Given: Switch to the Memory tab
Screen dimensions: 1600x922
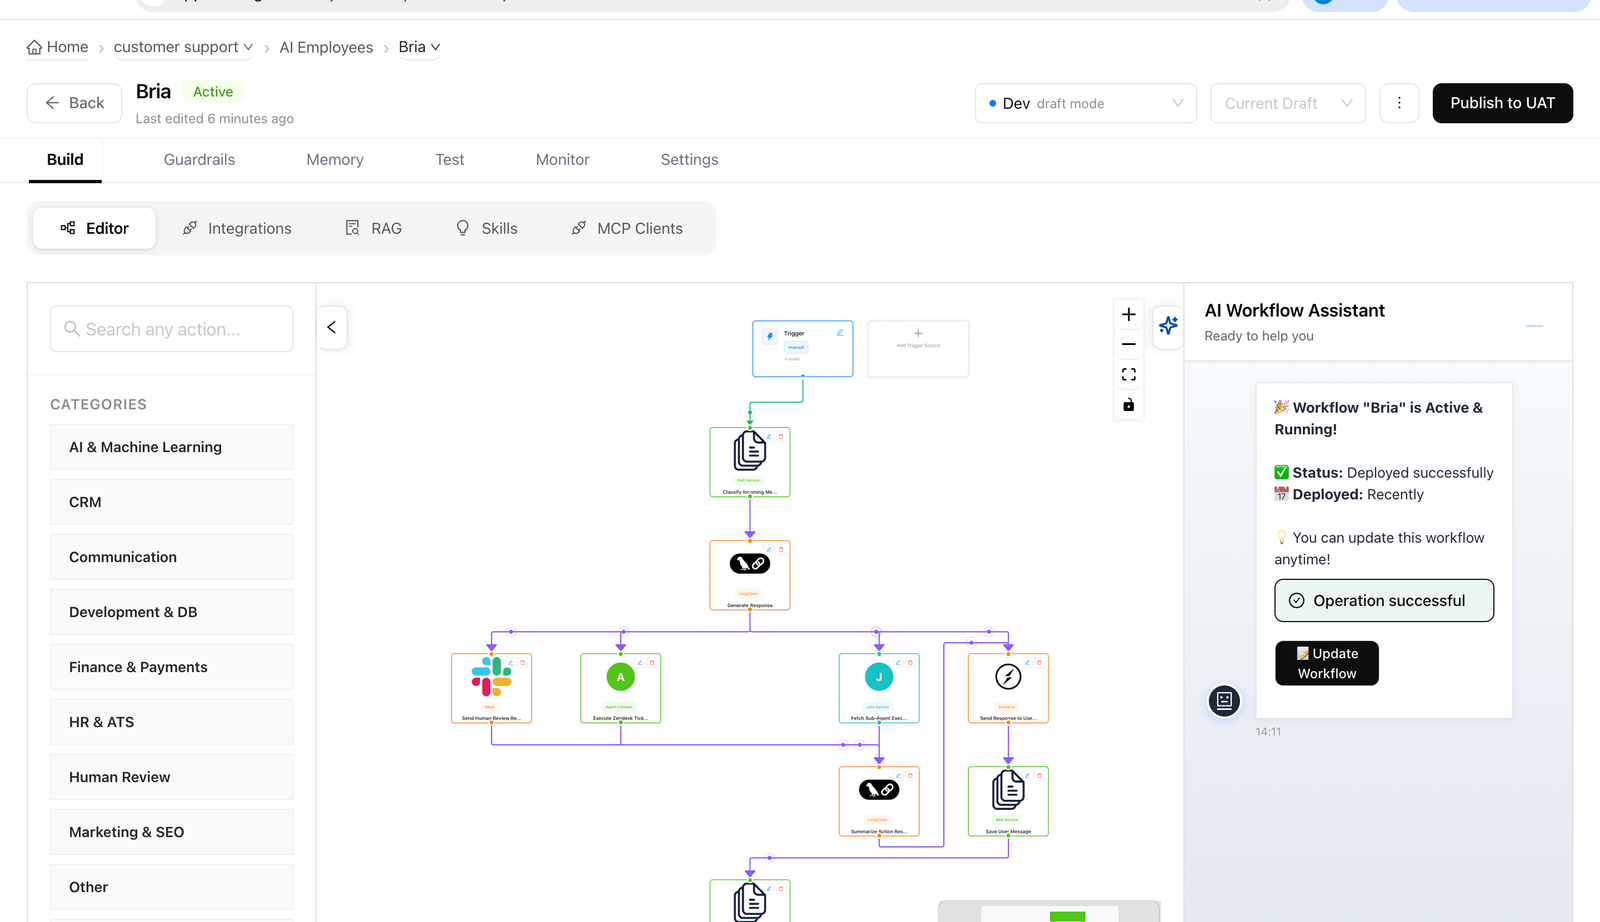Looking at the screenshot, I should [x=335, y=160].
